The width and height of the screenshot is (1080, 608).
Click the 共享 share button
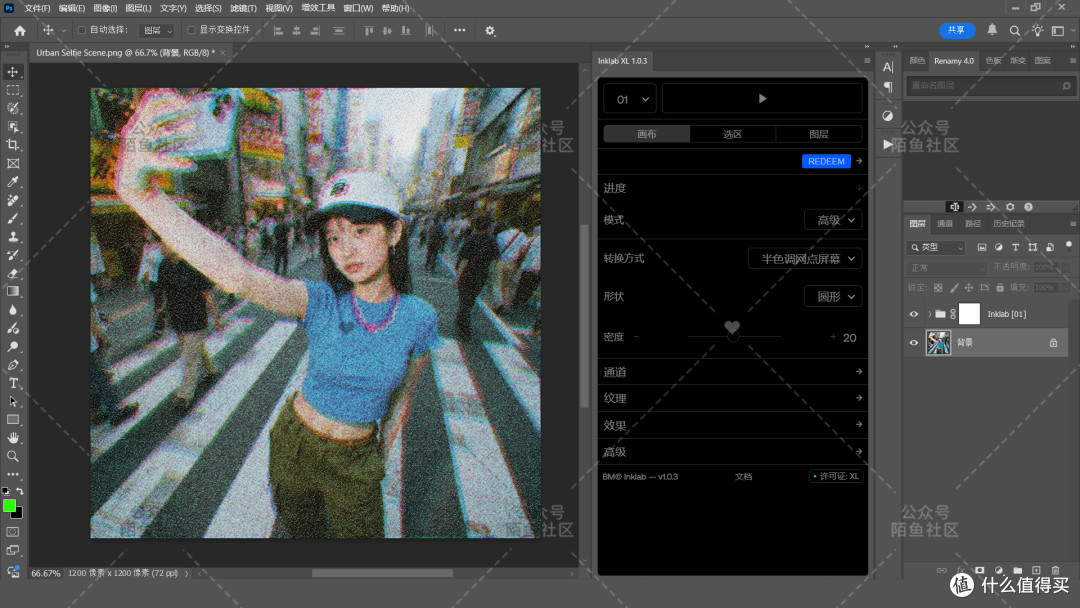point(957,30)
